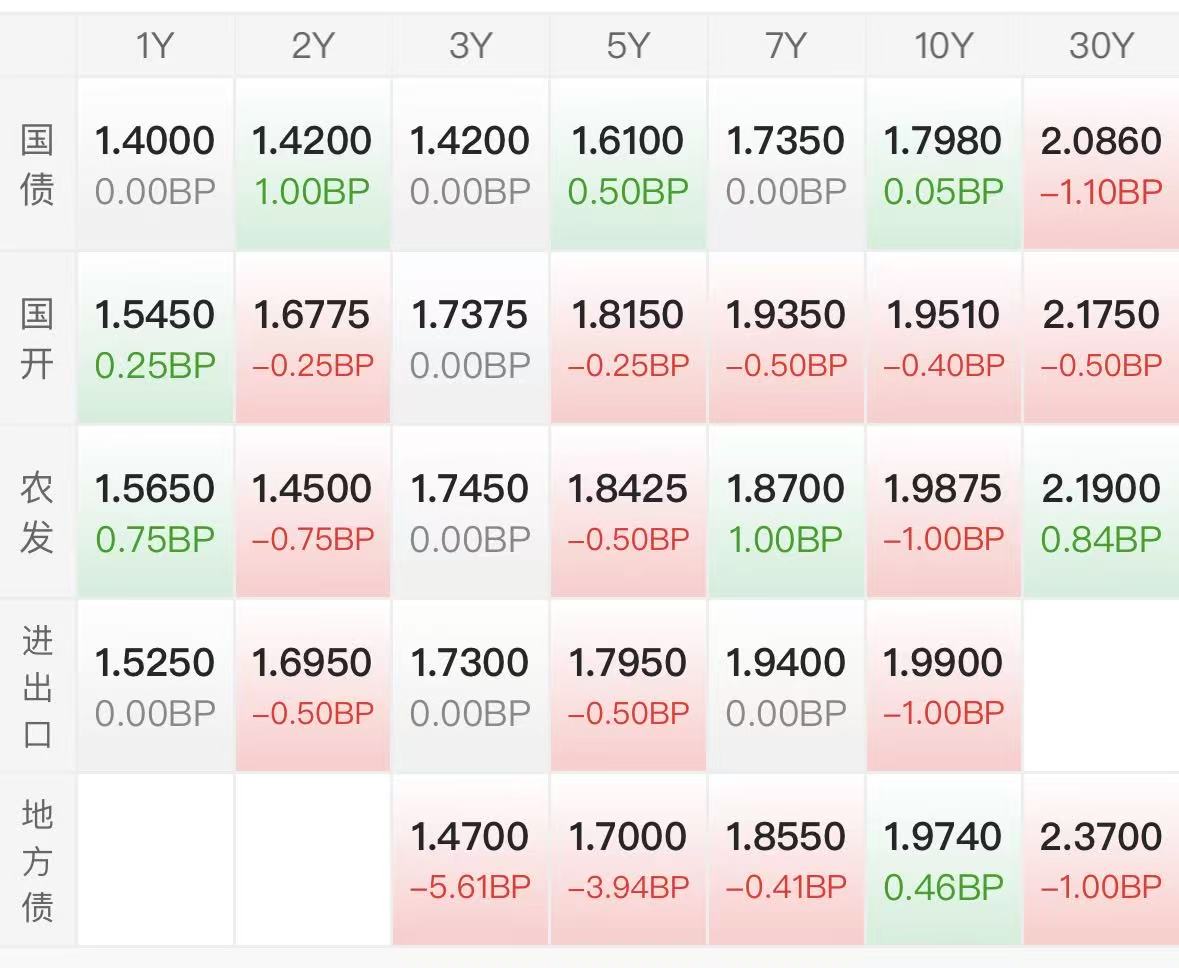Click the 国债 row label
The width and height of the screenshot is (1179, 968).
[37, 164]
